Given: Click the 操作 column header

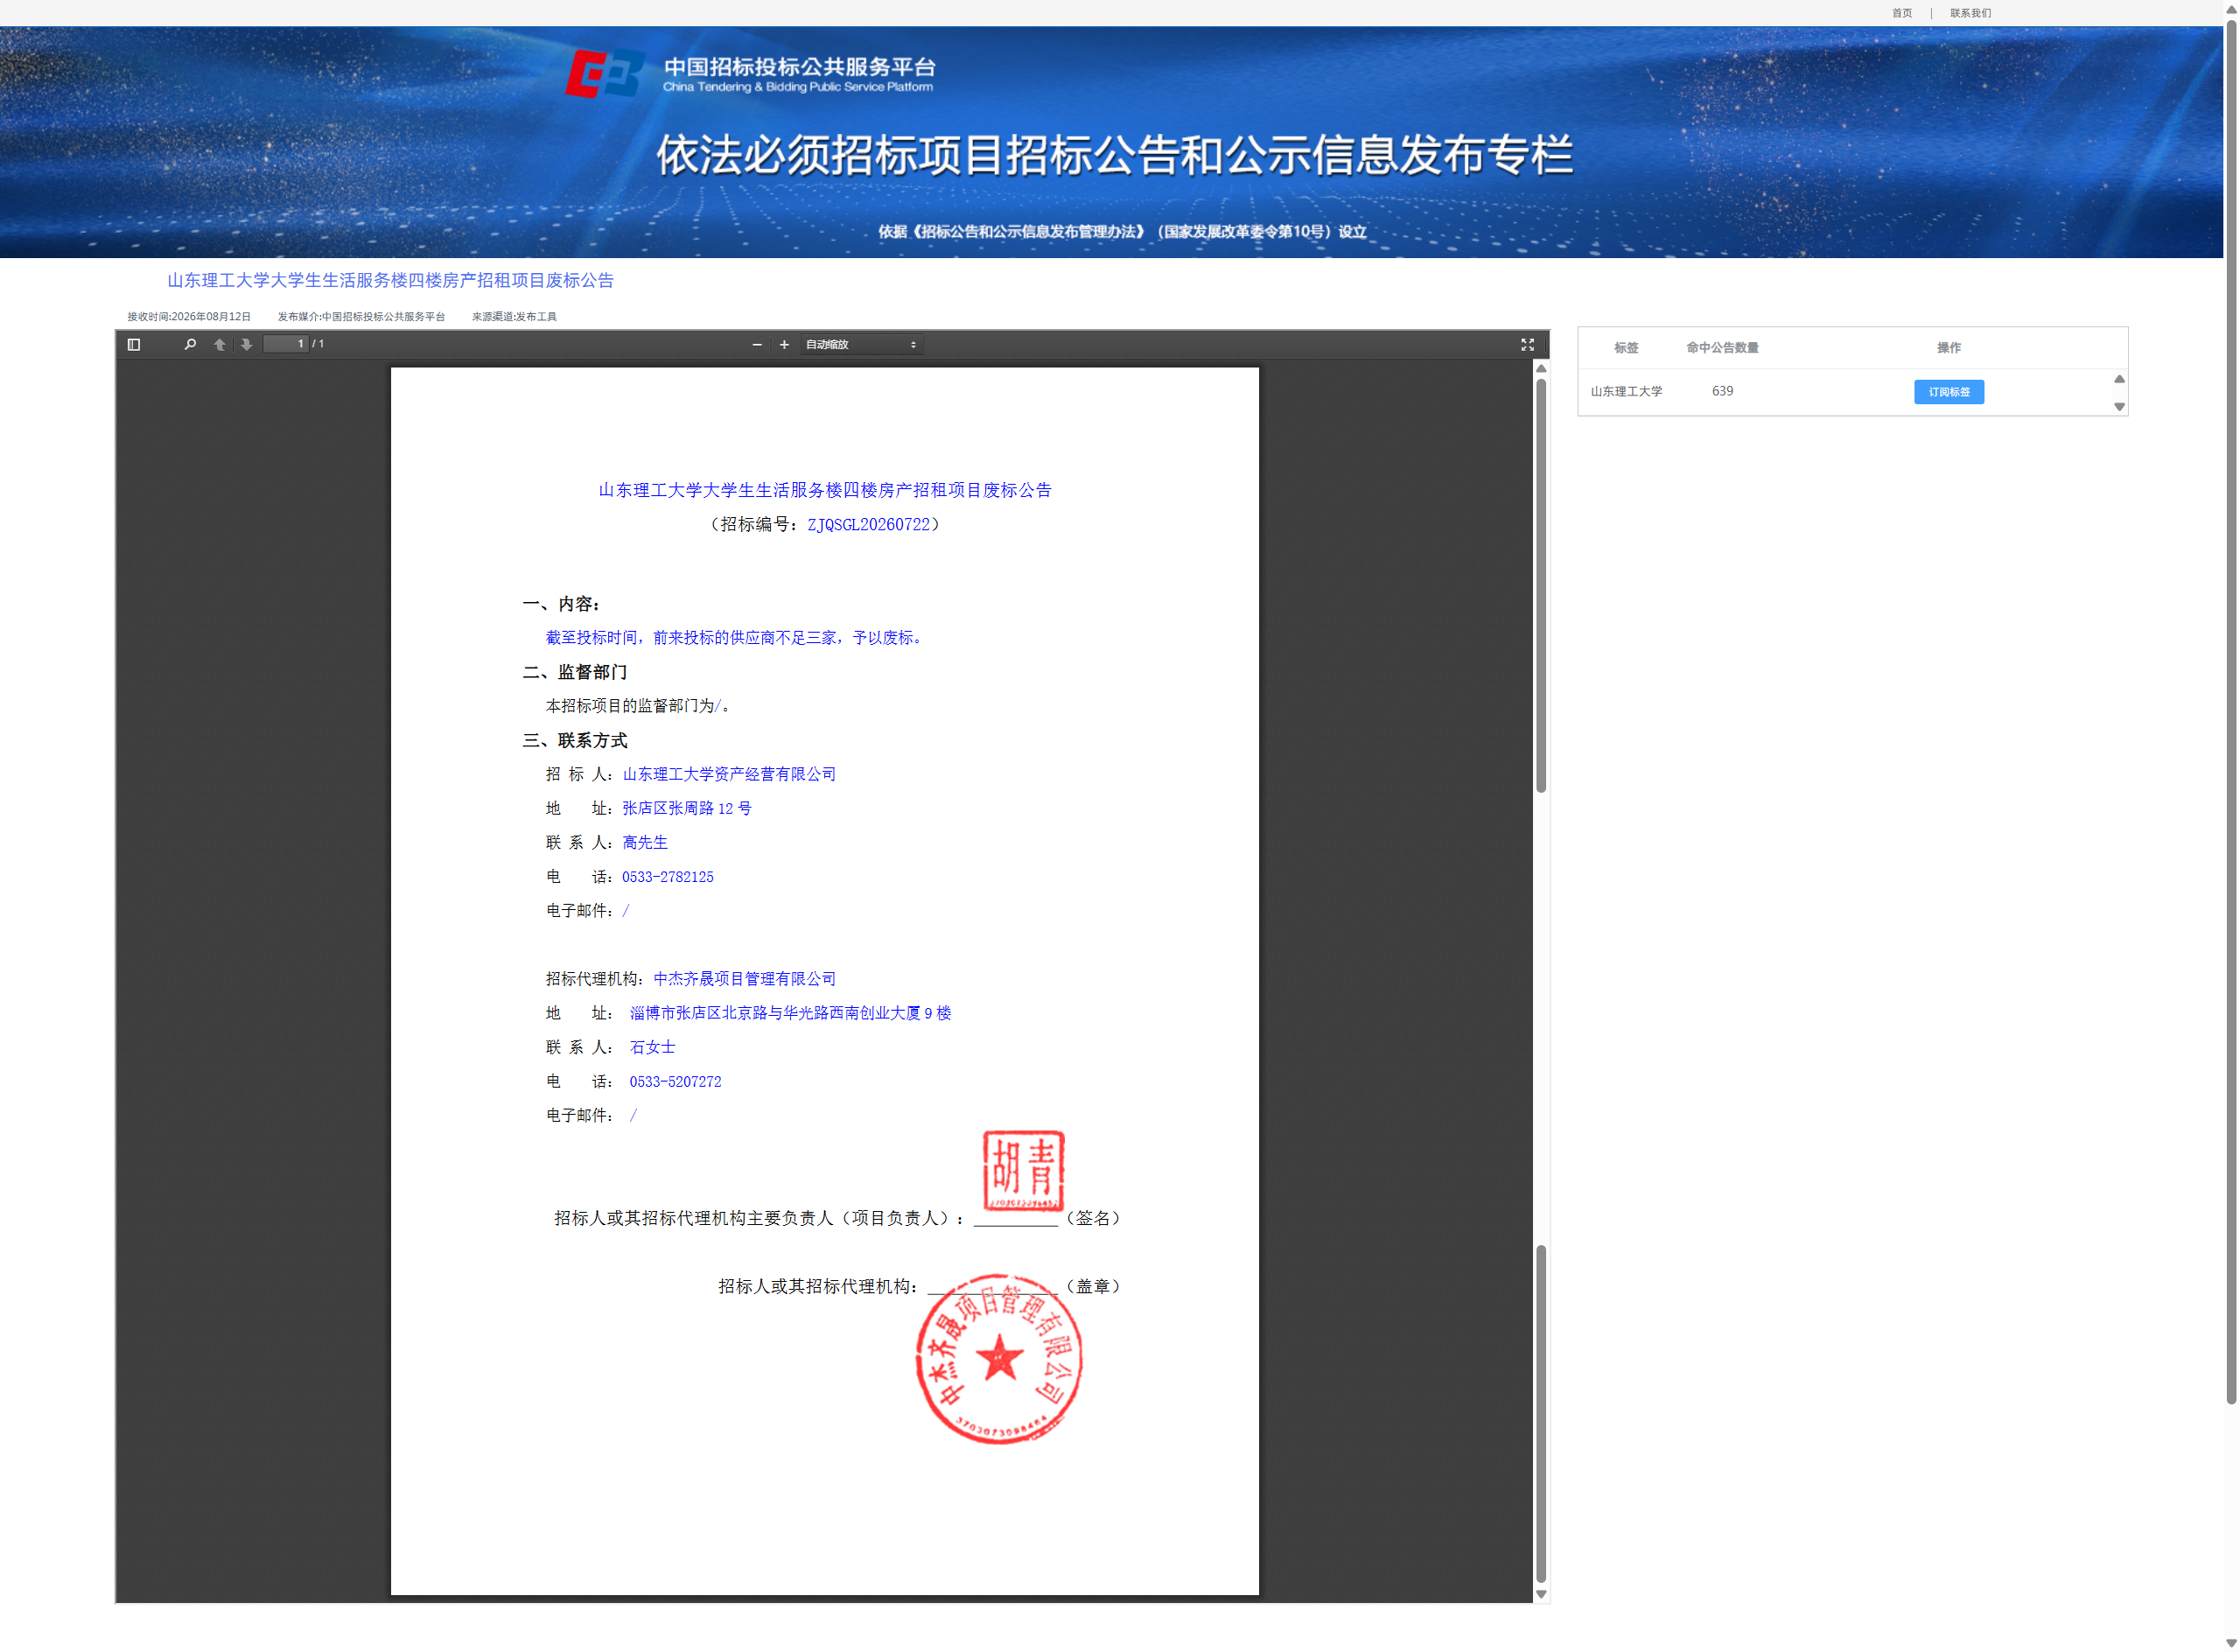Looking at the screenshot, I should coord(1949,348).
